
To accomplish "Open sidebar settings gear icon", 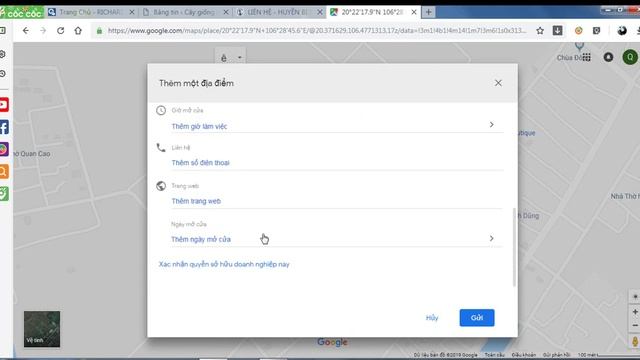I will [3, 54].
